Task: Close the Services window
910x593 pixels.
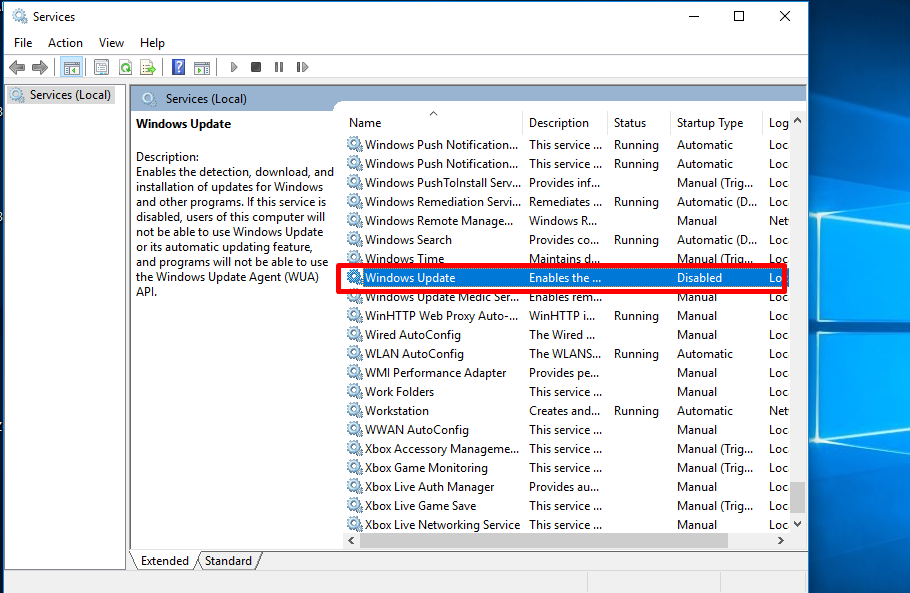Action: click(x=785, y=16)
